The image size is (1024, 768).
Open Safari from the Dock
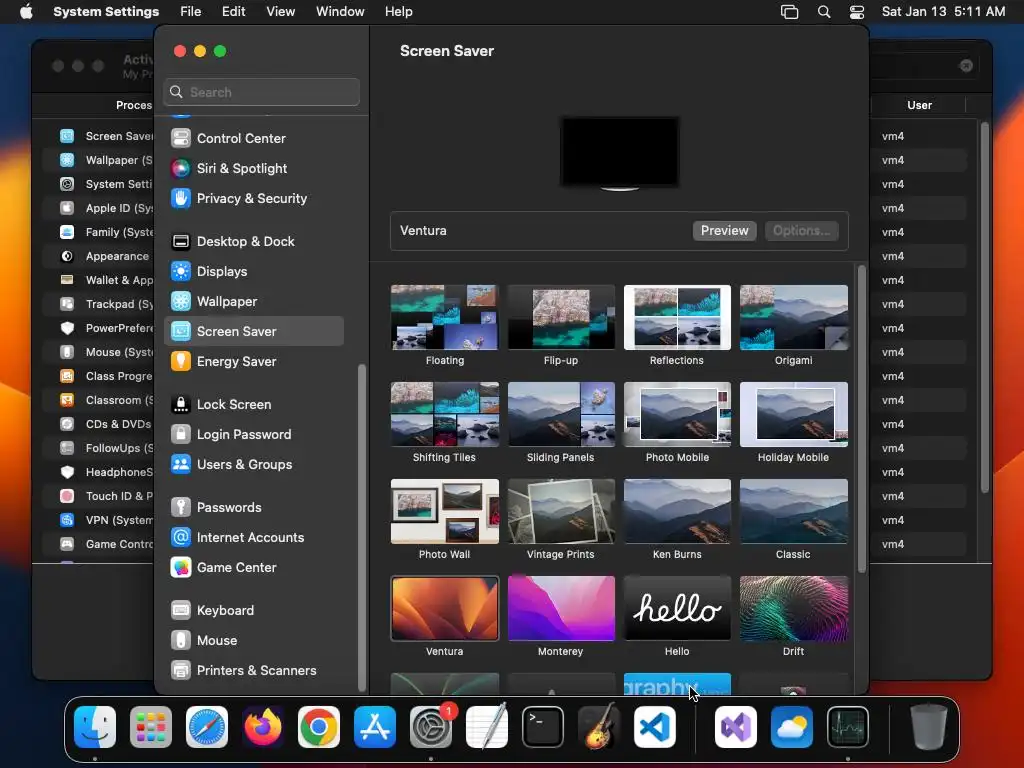coord(207,727)
